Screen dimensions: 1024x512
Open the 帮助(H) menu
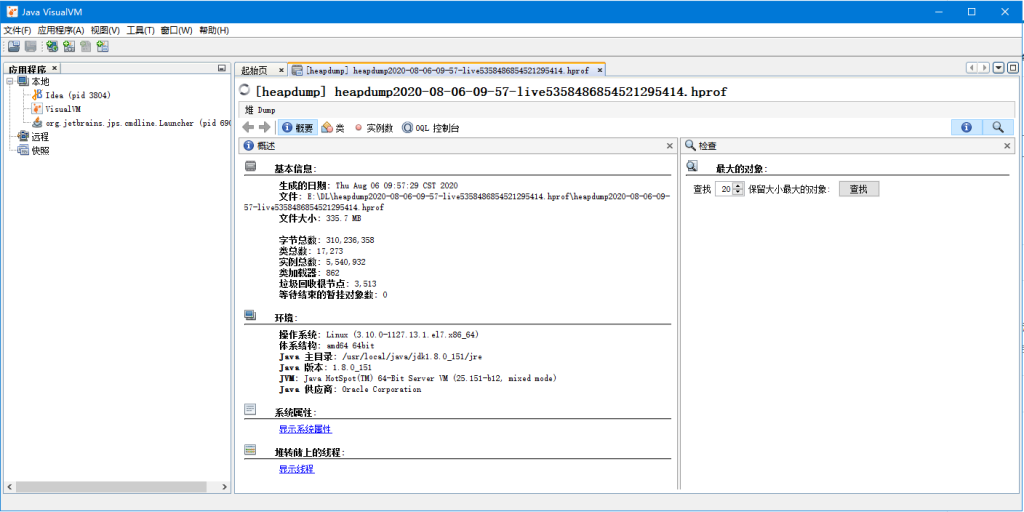coord(214,30)
